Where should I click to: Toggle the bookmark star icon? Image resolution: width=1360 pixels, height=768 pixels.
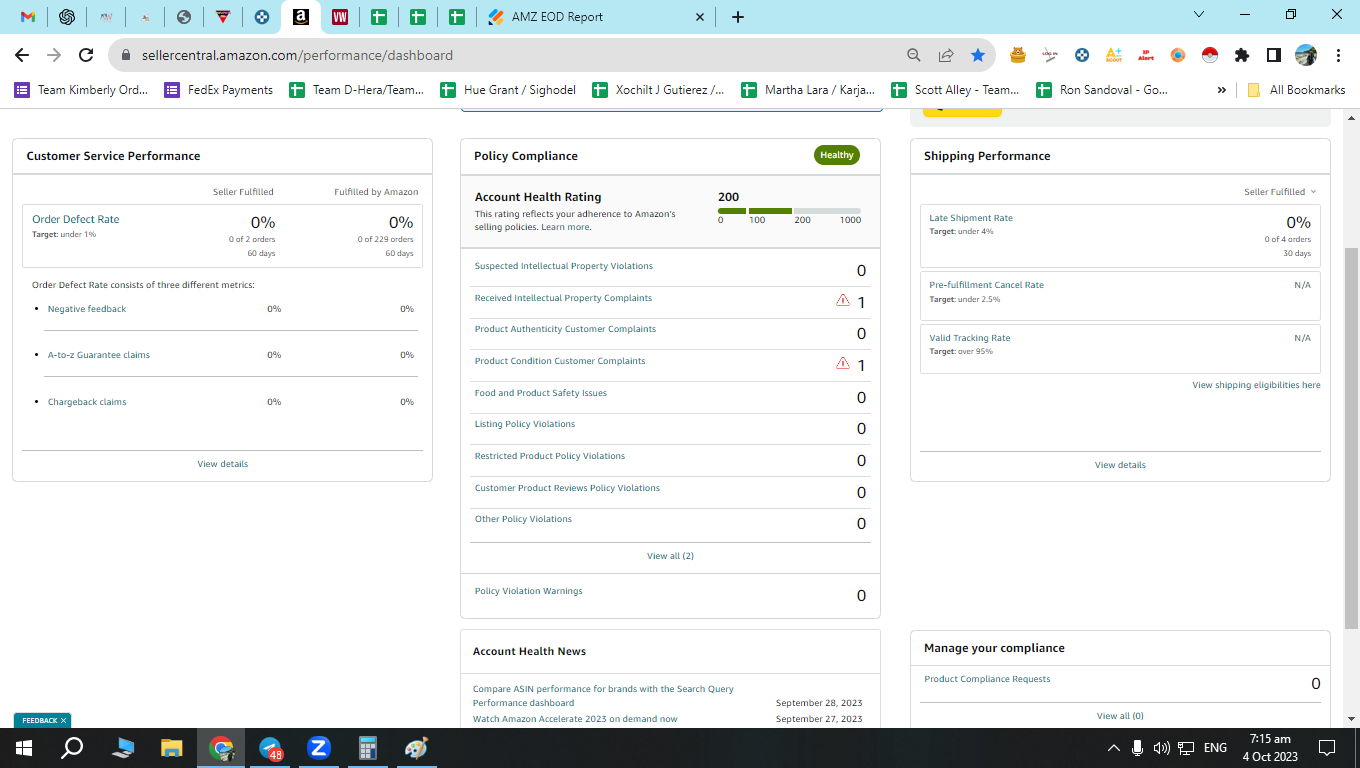978,55
